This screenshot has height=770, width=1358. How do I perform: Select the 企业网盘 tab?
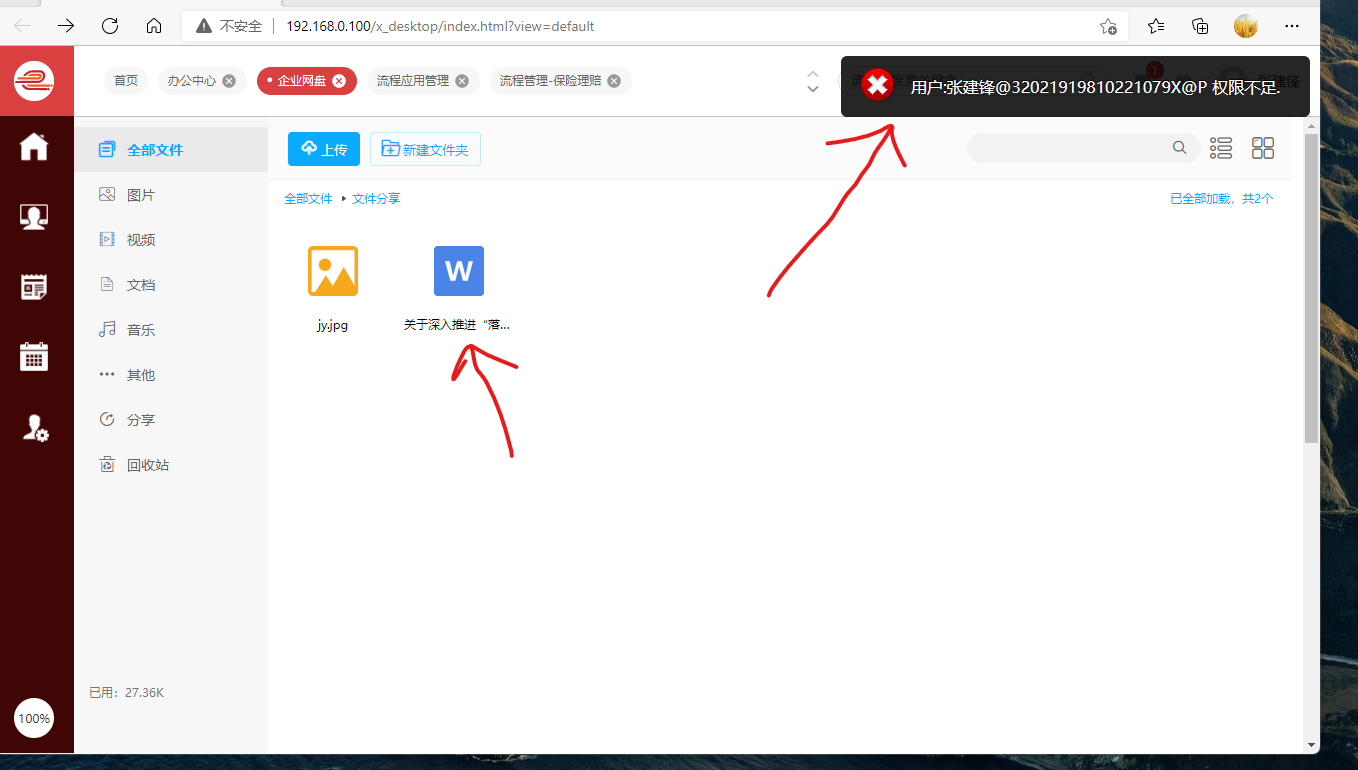click(302, 81)
